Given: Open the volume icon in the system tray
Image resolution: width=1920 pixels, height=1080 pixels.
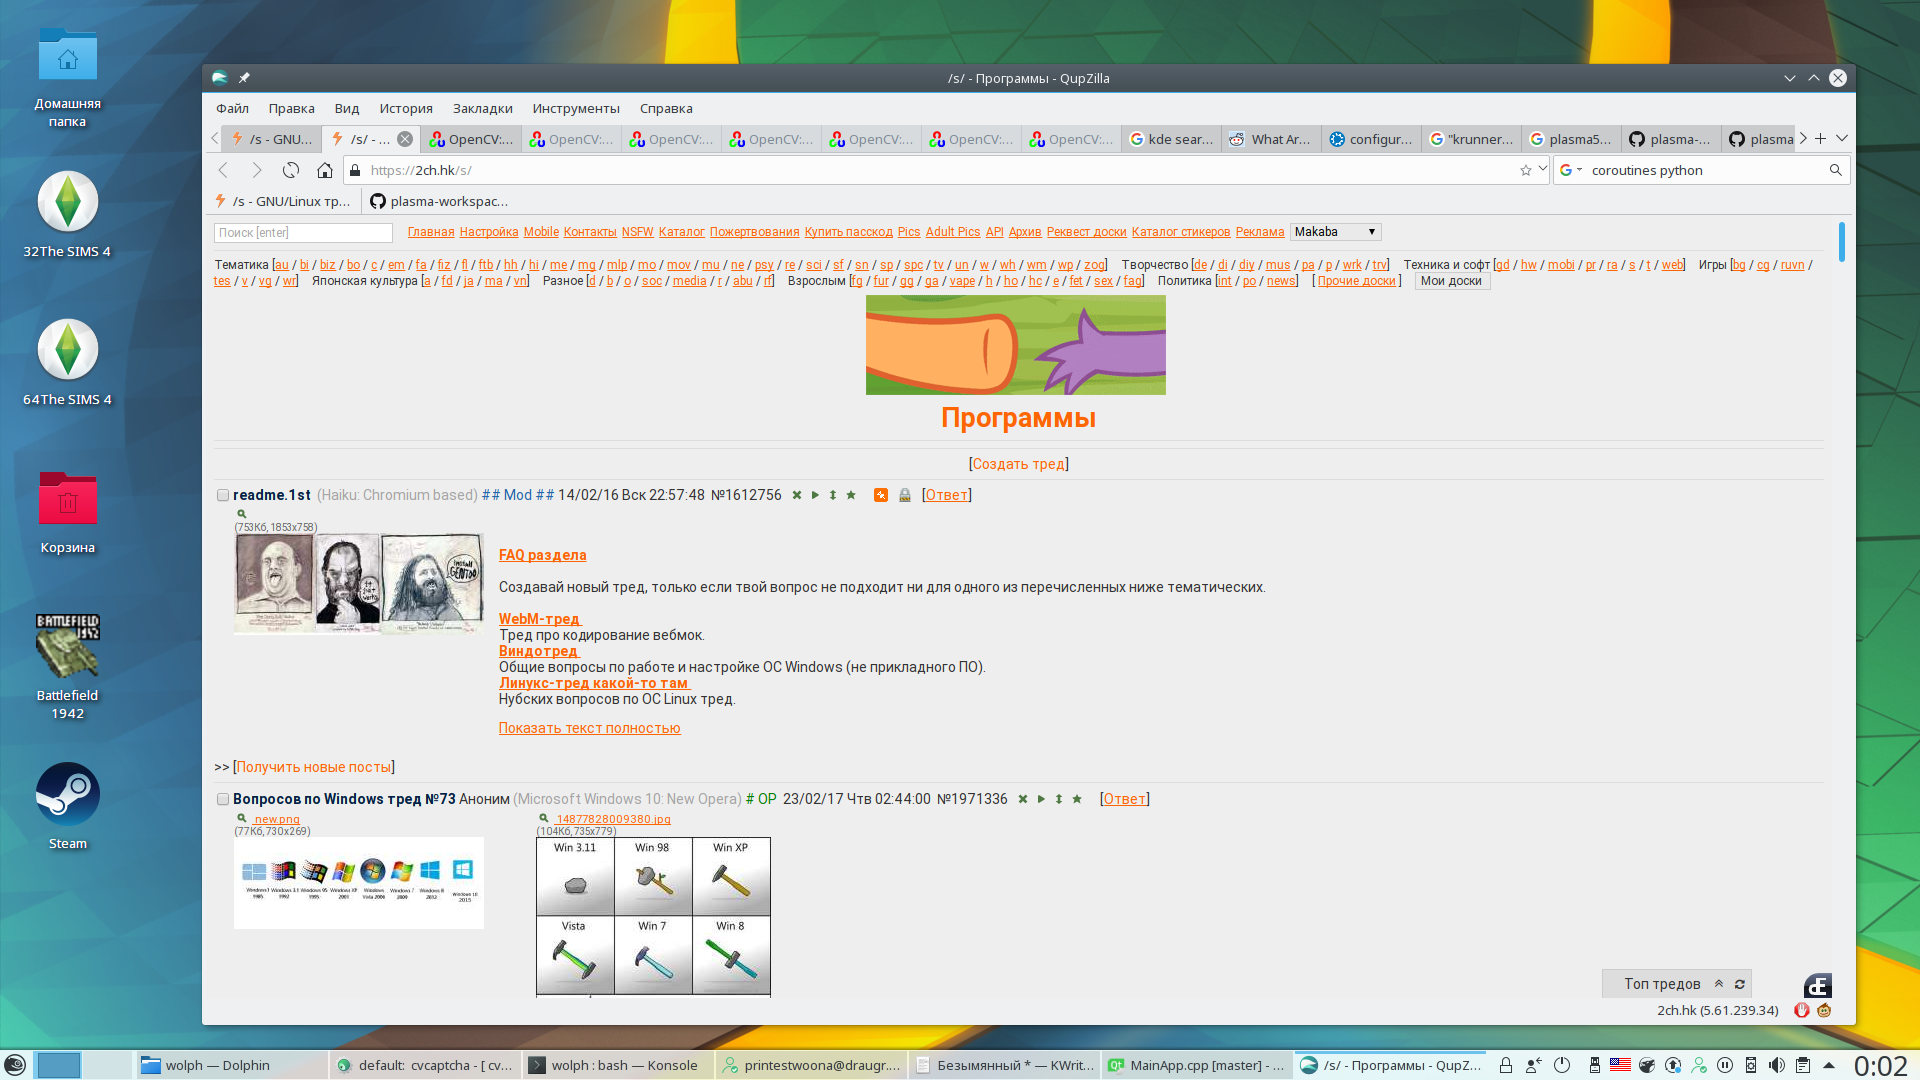Looking at the screenshot, I should tap(1777, 1065).
